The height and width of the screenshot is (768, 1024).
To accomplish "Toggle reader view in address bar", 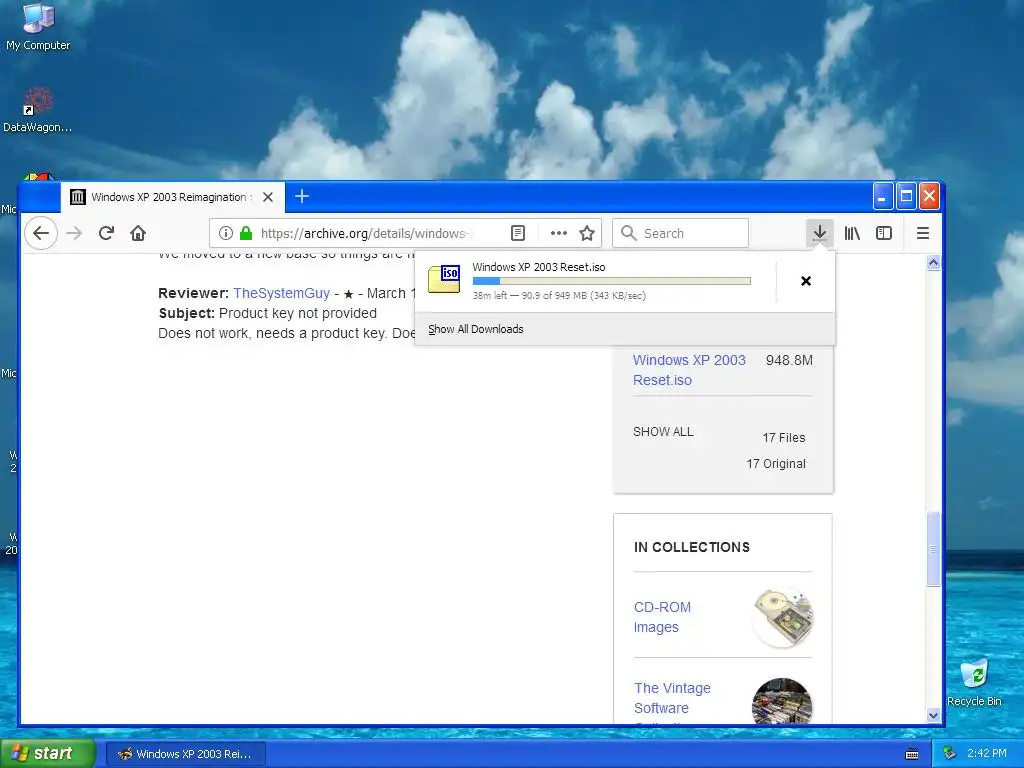I will tap(518, 233).
